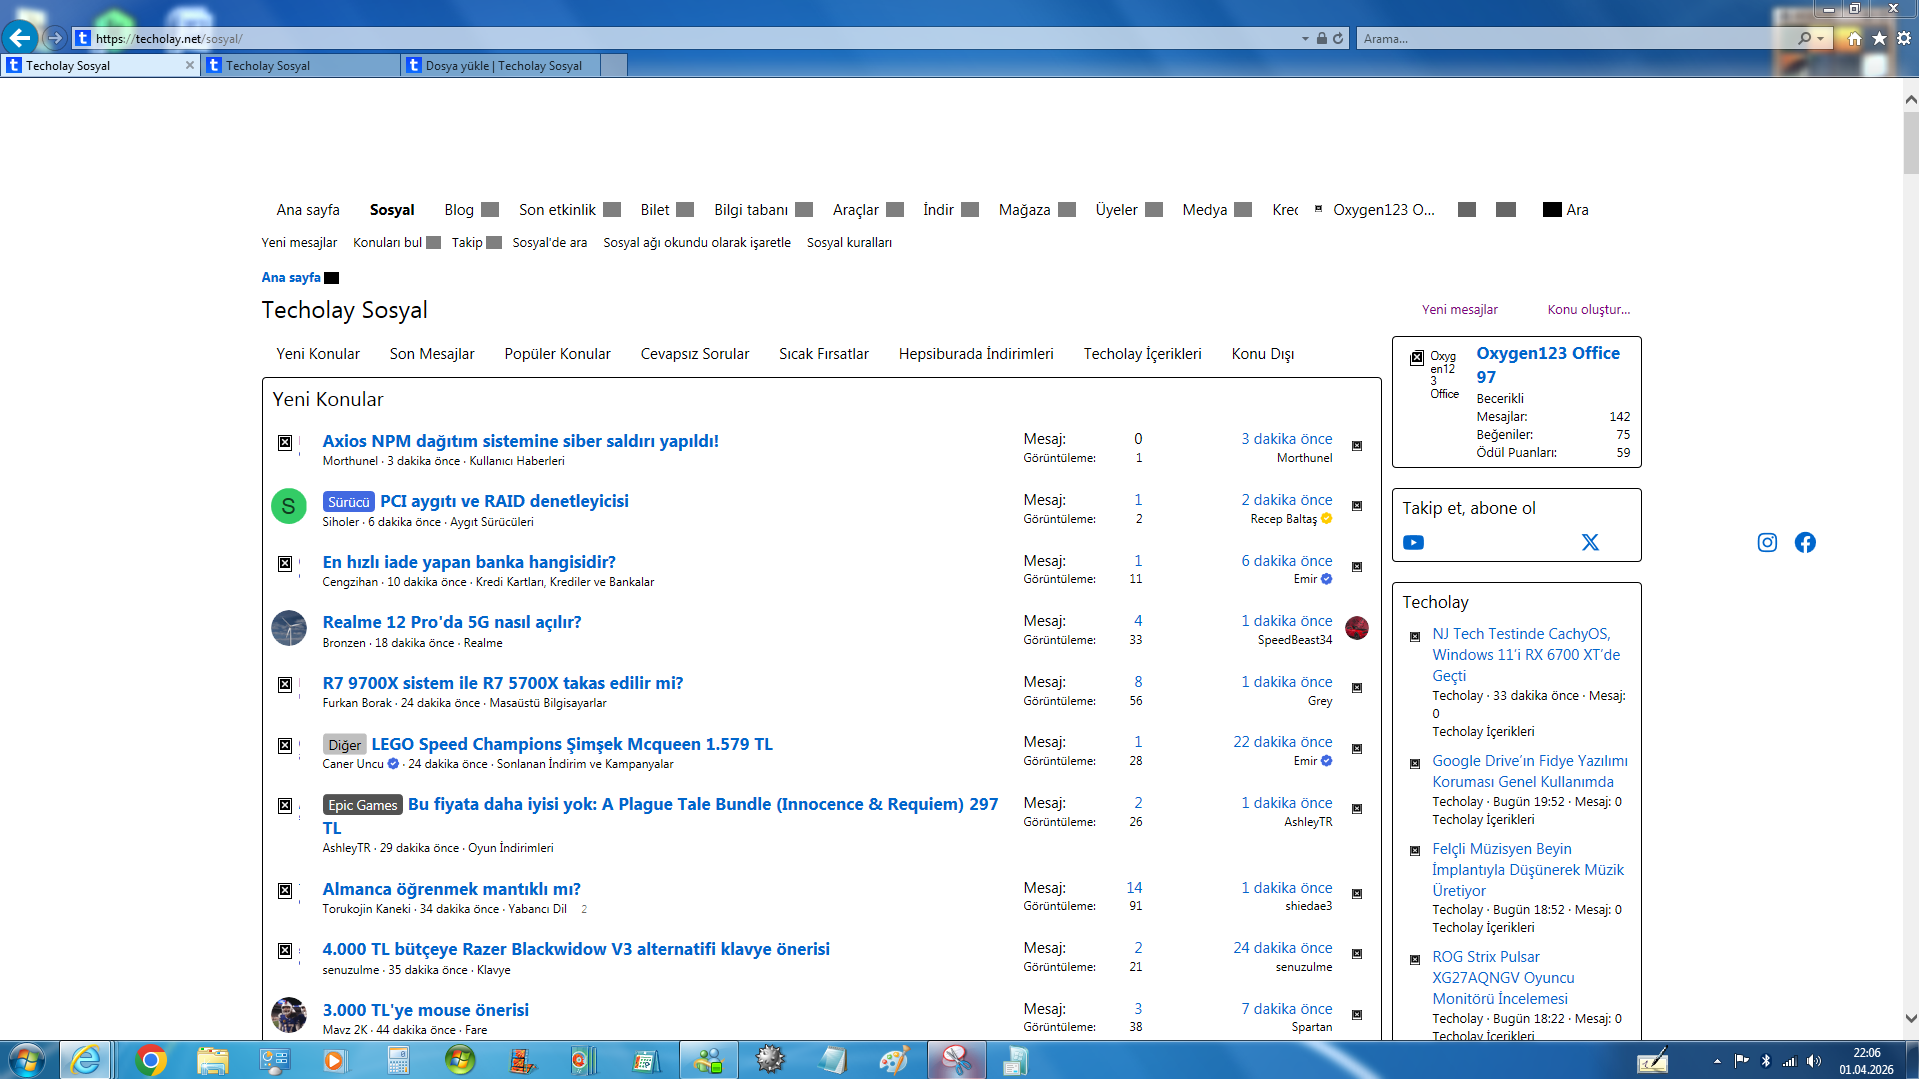Expand the Üyeler menu dropdown
This screenshot has height=1079, width=1919.
coord(1154,210)
